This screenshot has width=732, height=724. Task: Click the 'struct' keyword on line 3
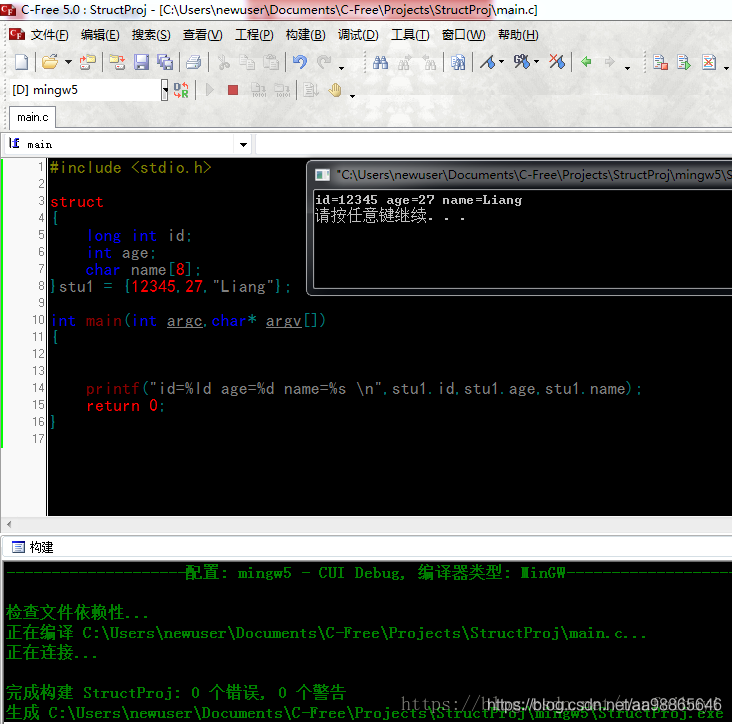[x=77, y=202]
